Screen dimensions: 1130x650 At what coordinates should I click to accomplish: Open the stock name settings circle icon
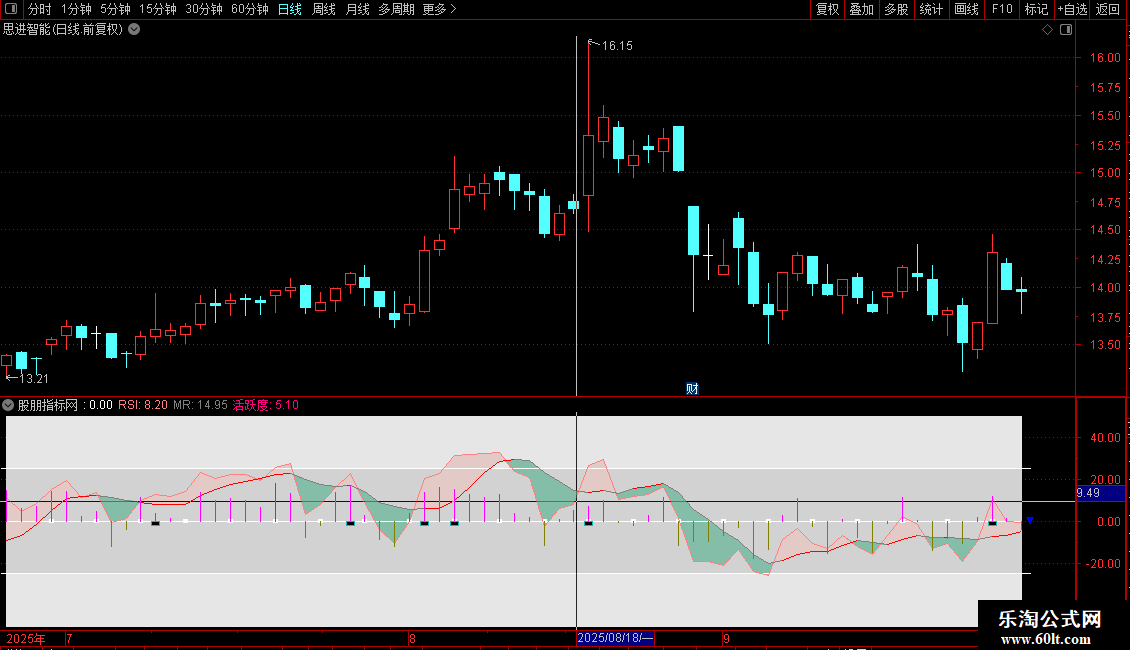(x=134, y=30)
